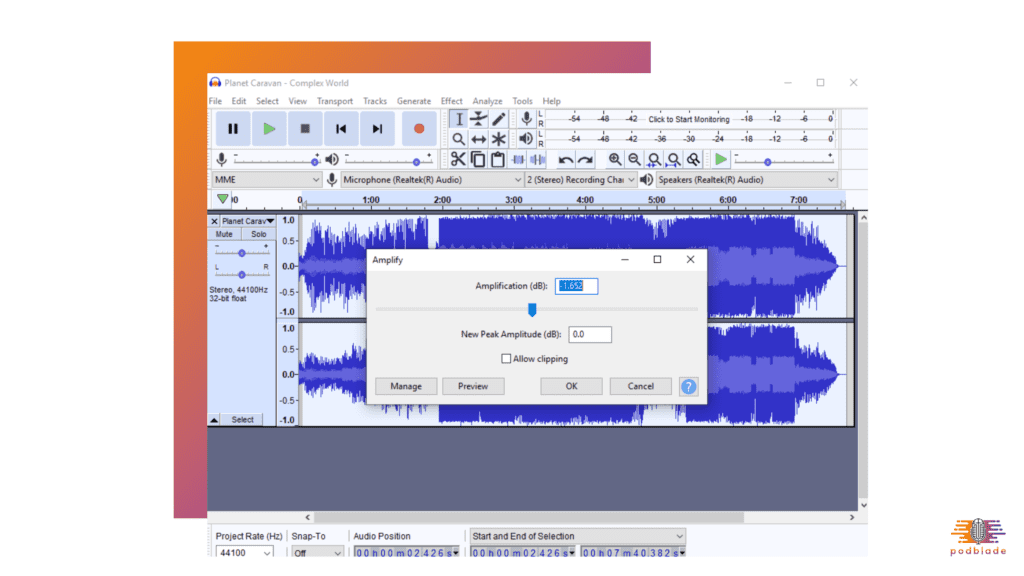Screen dimensions: 1024x576
Task: Choose the Multi-Tool asterisk icon
Action: click(x=498, y=138)
